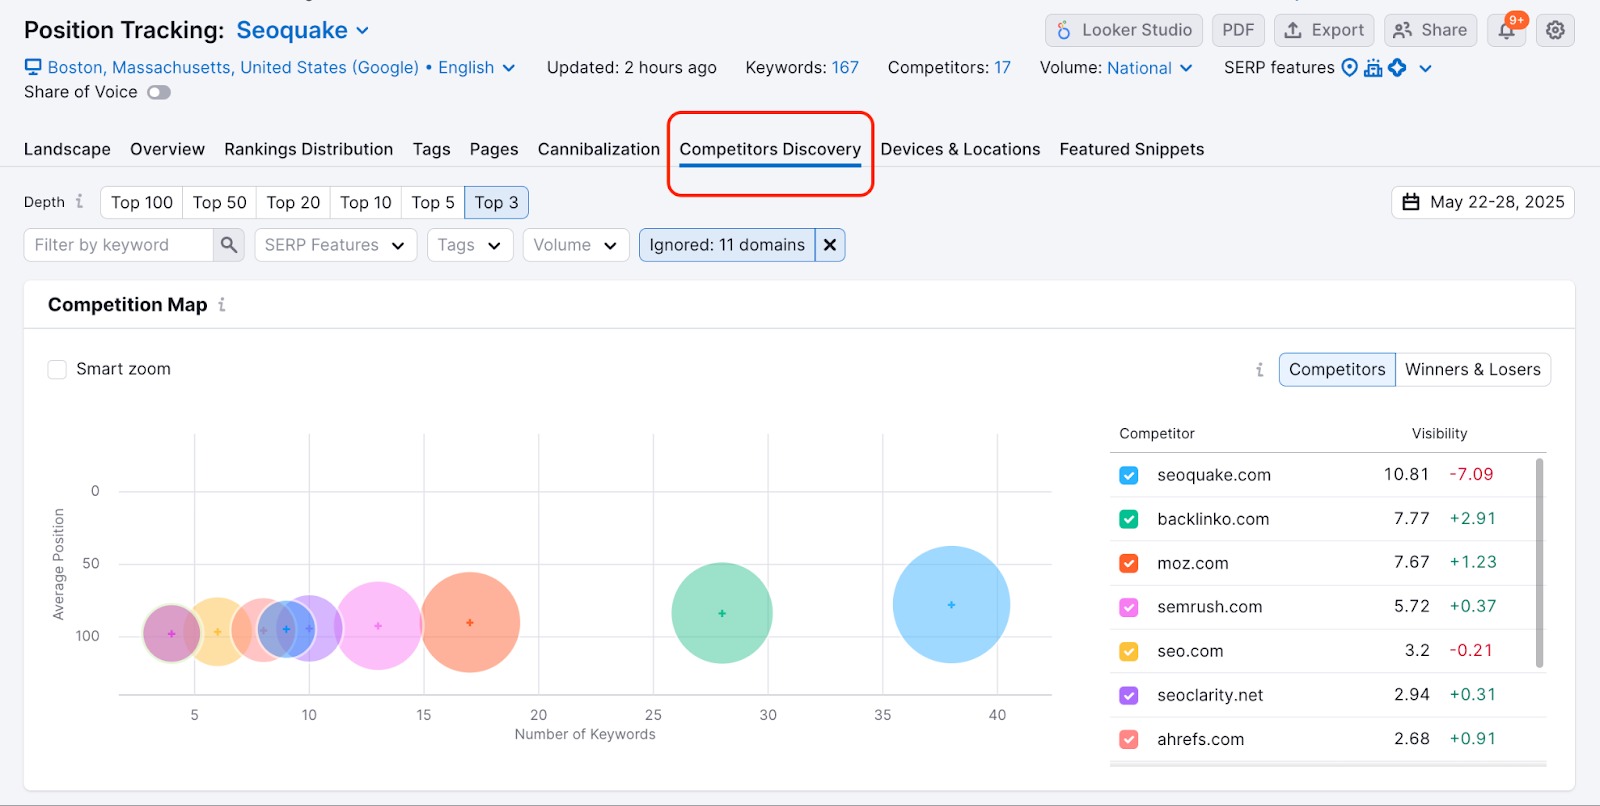
Task: Expand the SERP Features filter dropdown
Action: point(335,245)
